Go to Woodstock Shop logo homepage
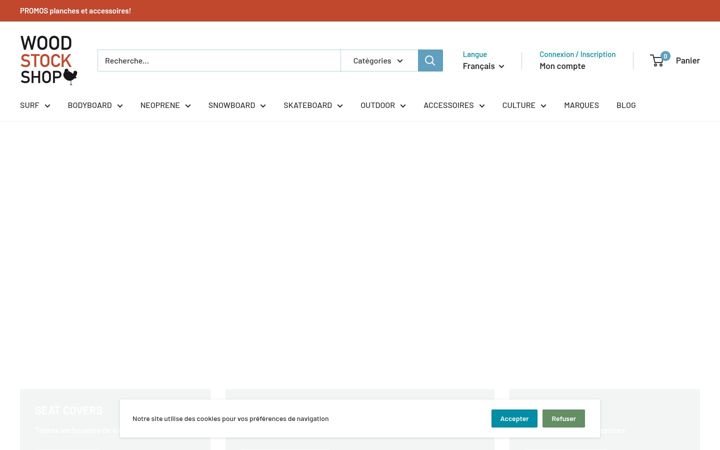This screenshot has width=720, height=450. tap(49, 60)
